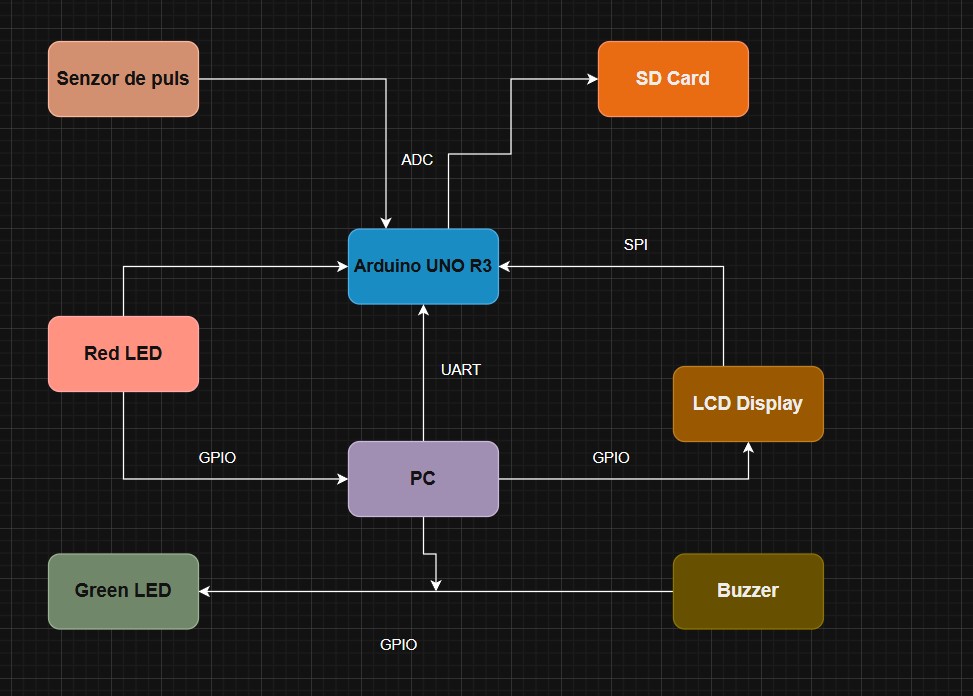The width and height of the screenshot is (973, 696).
Task: Select the Green LED block
Action: click(x=123, y=591)
